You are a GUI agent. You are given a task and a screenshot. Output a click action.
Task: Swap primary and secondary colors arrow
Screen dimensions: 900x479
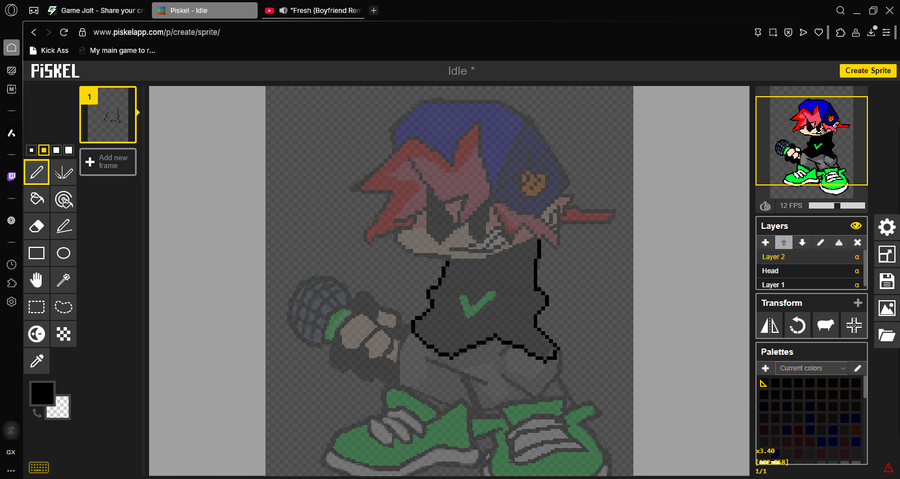point(36,413)
